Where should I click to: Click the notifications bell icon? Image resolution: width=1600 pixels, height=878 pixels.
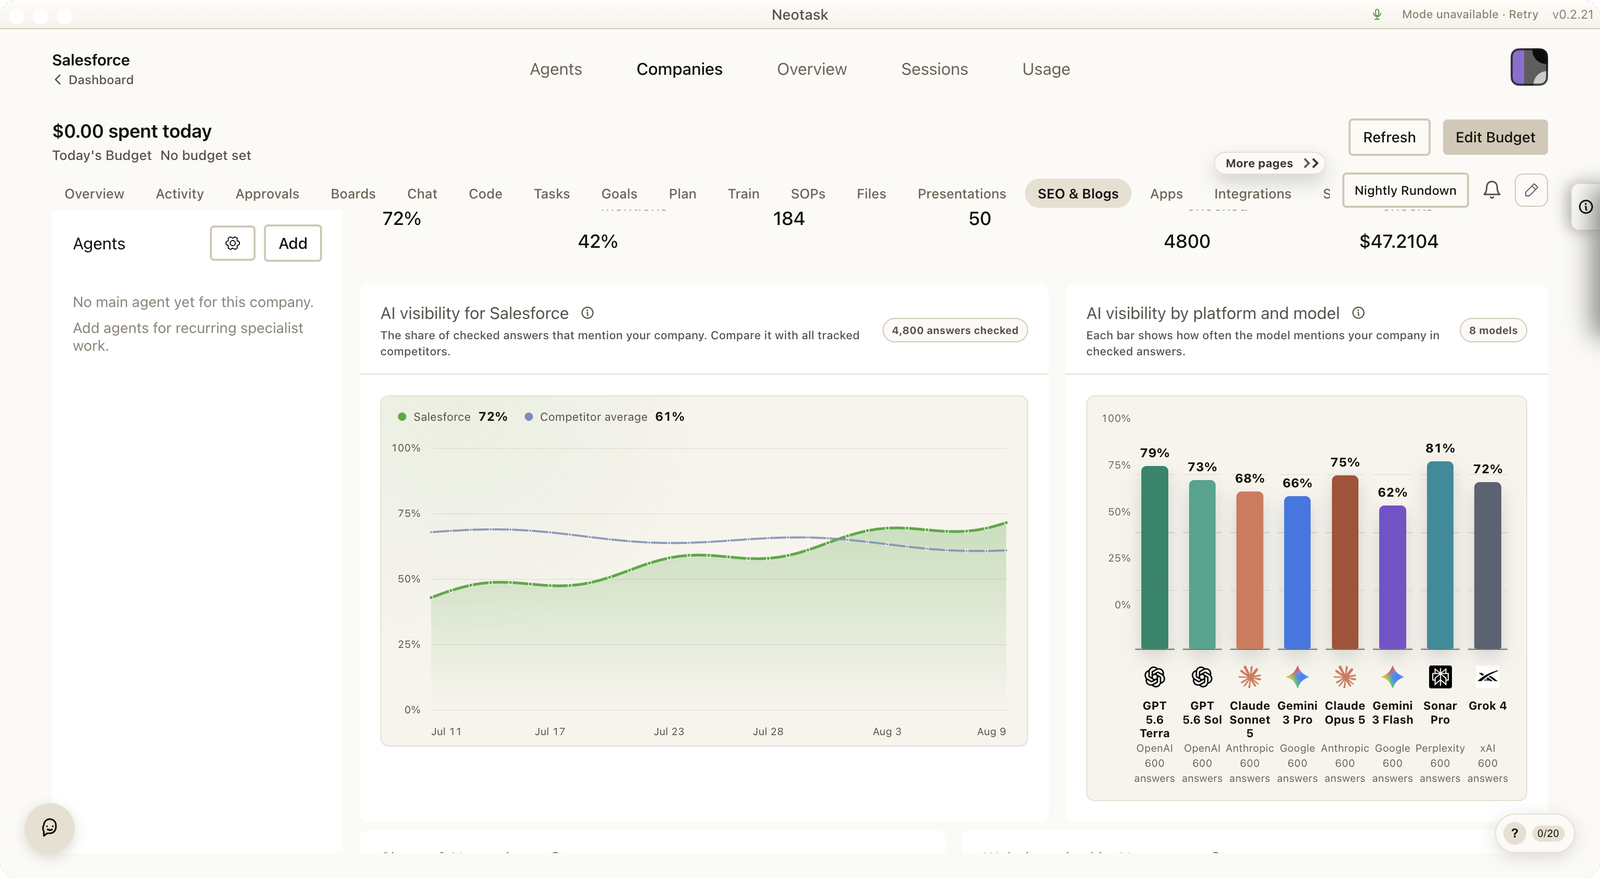tap(1492, 190)
